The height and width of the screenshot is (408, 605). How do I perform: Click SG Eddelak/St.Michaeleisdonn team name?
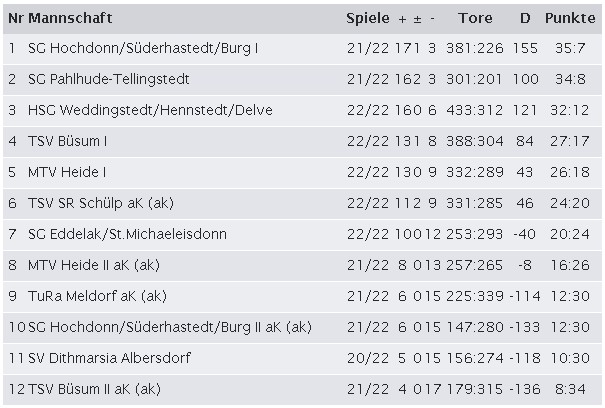pos(127,234)
